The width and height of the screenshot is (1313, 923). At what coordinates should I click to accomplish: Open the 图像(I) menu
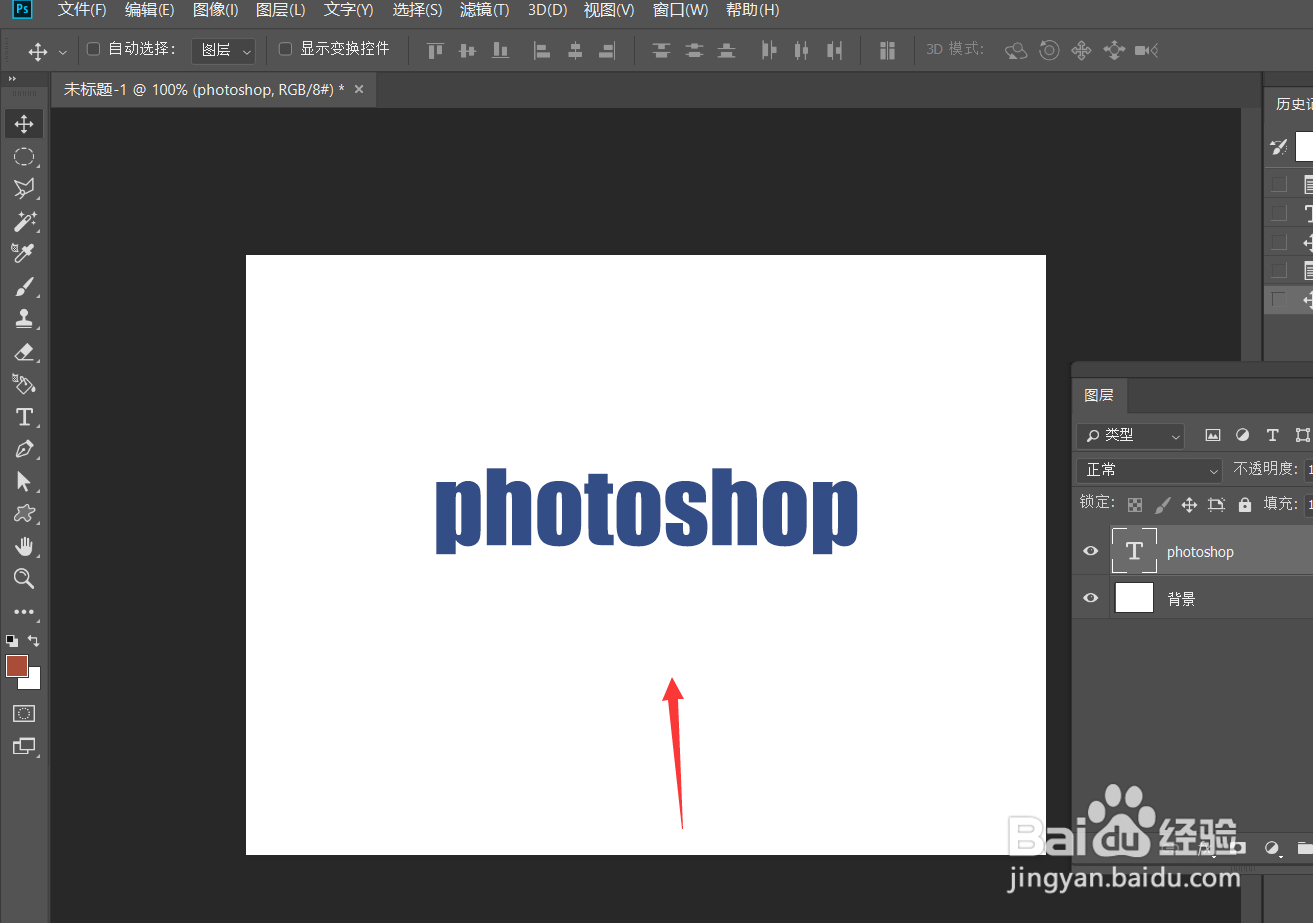click(x=215, y=10)
